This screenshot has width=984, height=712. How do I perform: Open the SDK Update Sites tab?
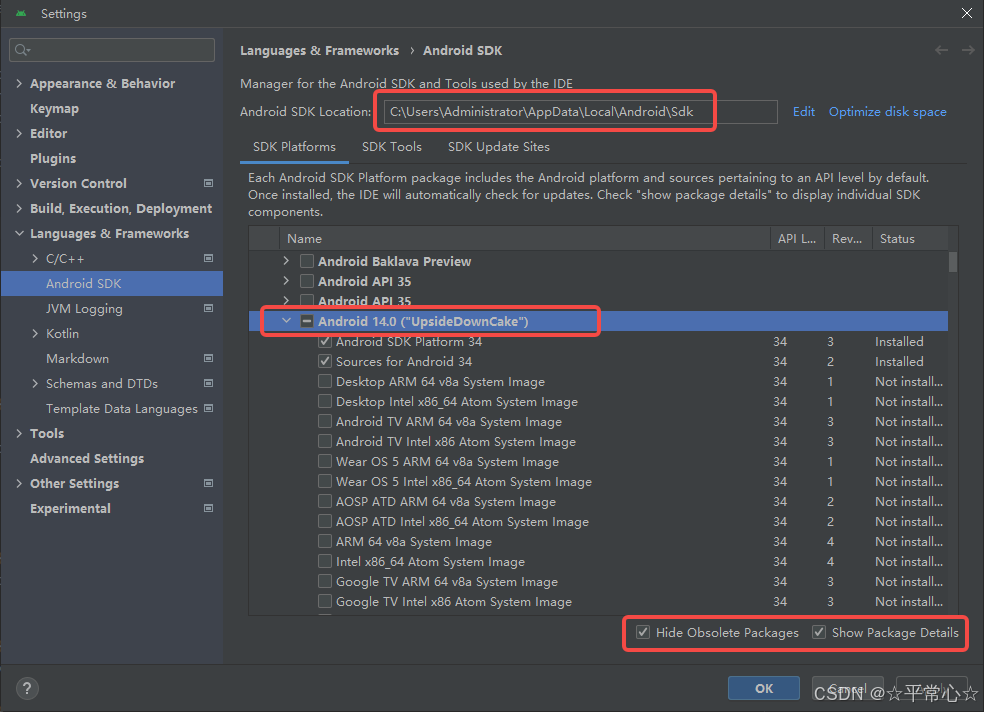pos(498,146)
